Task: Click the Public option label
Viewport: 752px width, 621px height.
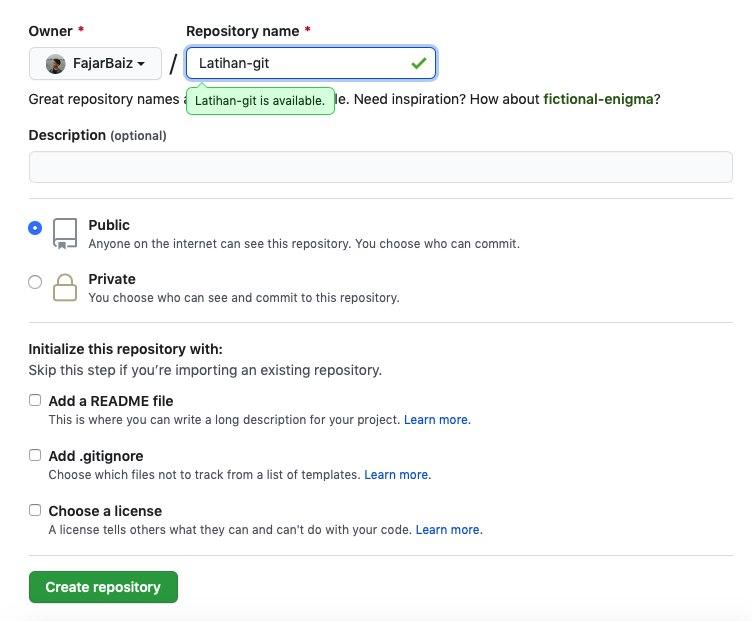Action: click(x=109, y=225)
